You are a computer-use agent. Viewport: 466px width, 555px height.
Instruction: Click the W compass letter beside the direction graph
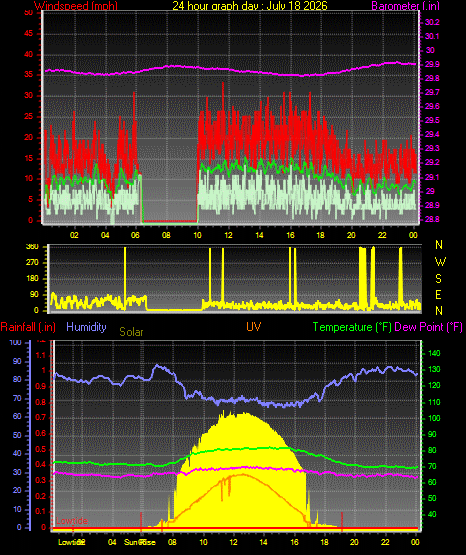tap(440, 262)
